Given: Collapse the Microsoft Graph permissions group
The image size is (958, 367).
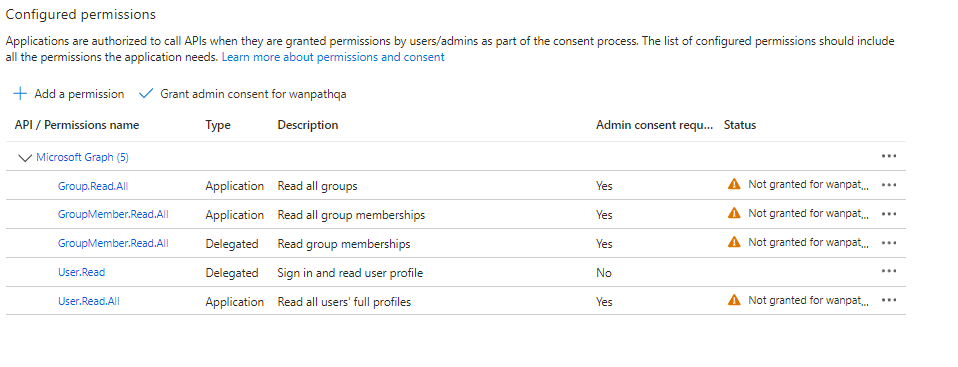Looking at the screenshot, I should [25, 158].
